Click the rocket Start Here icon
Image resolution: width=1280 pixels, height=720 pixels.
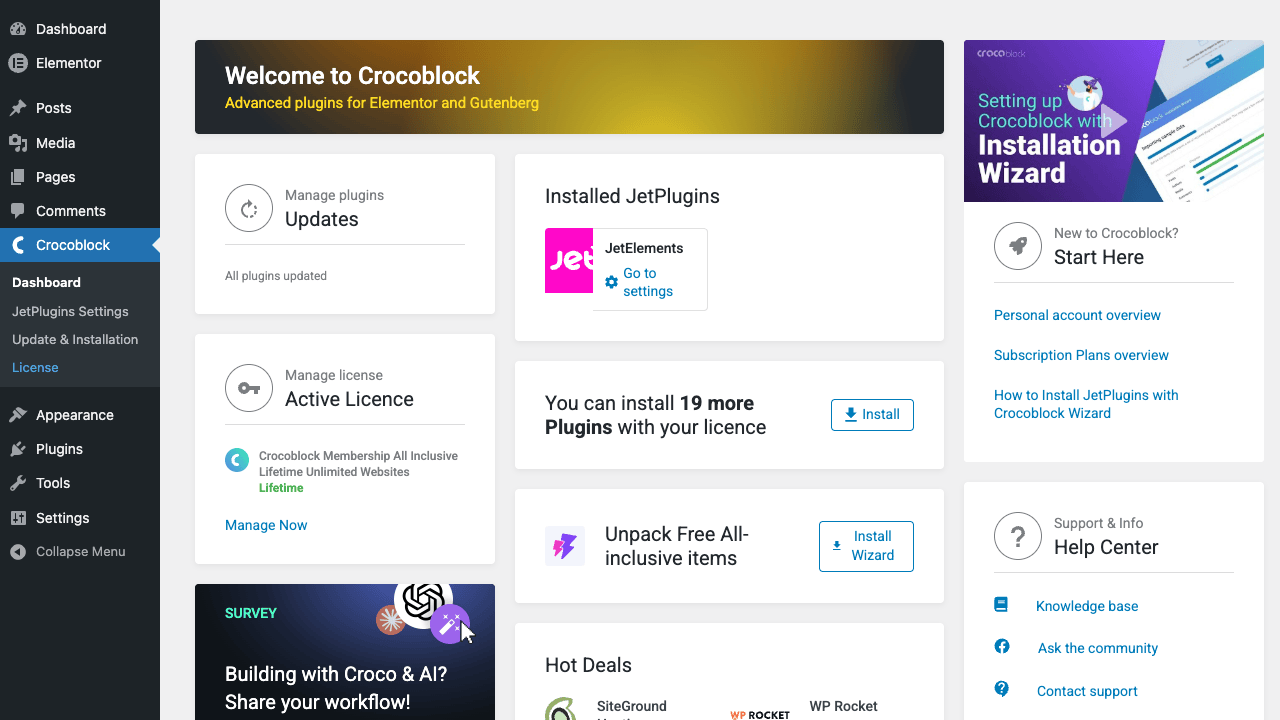click(x=1018, y=246)
